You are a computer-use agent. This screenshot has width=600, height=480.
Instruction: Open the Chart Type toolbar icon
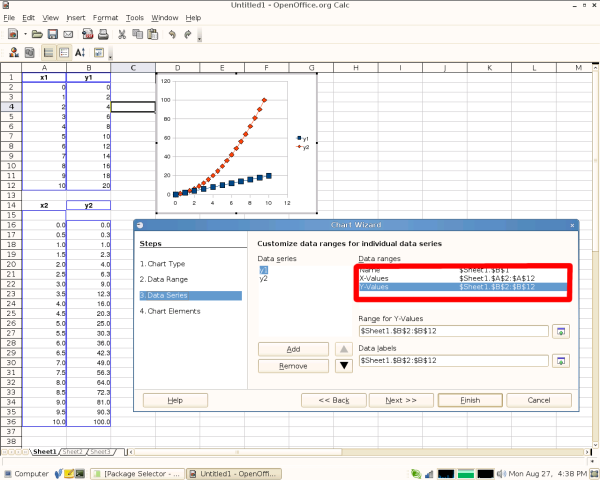point(14,52)
